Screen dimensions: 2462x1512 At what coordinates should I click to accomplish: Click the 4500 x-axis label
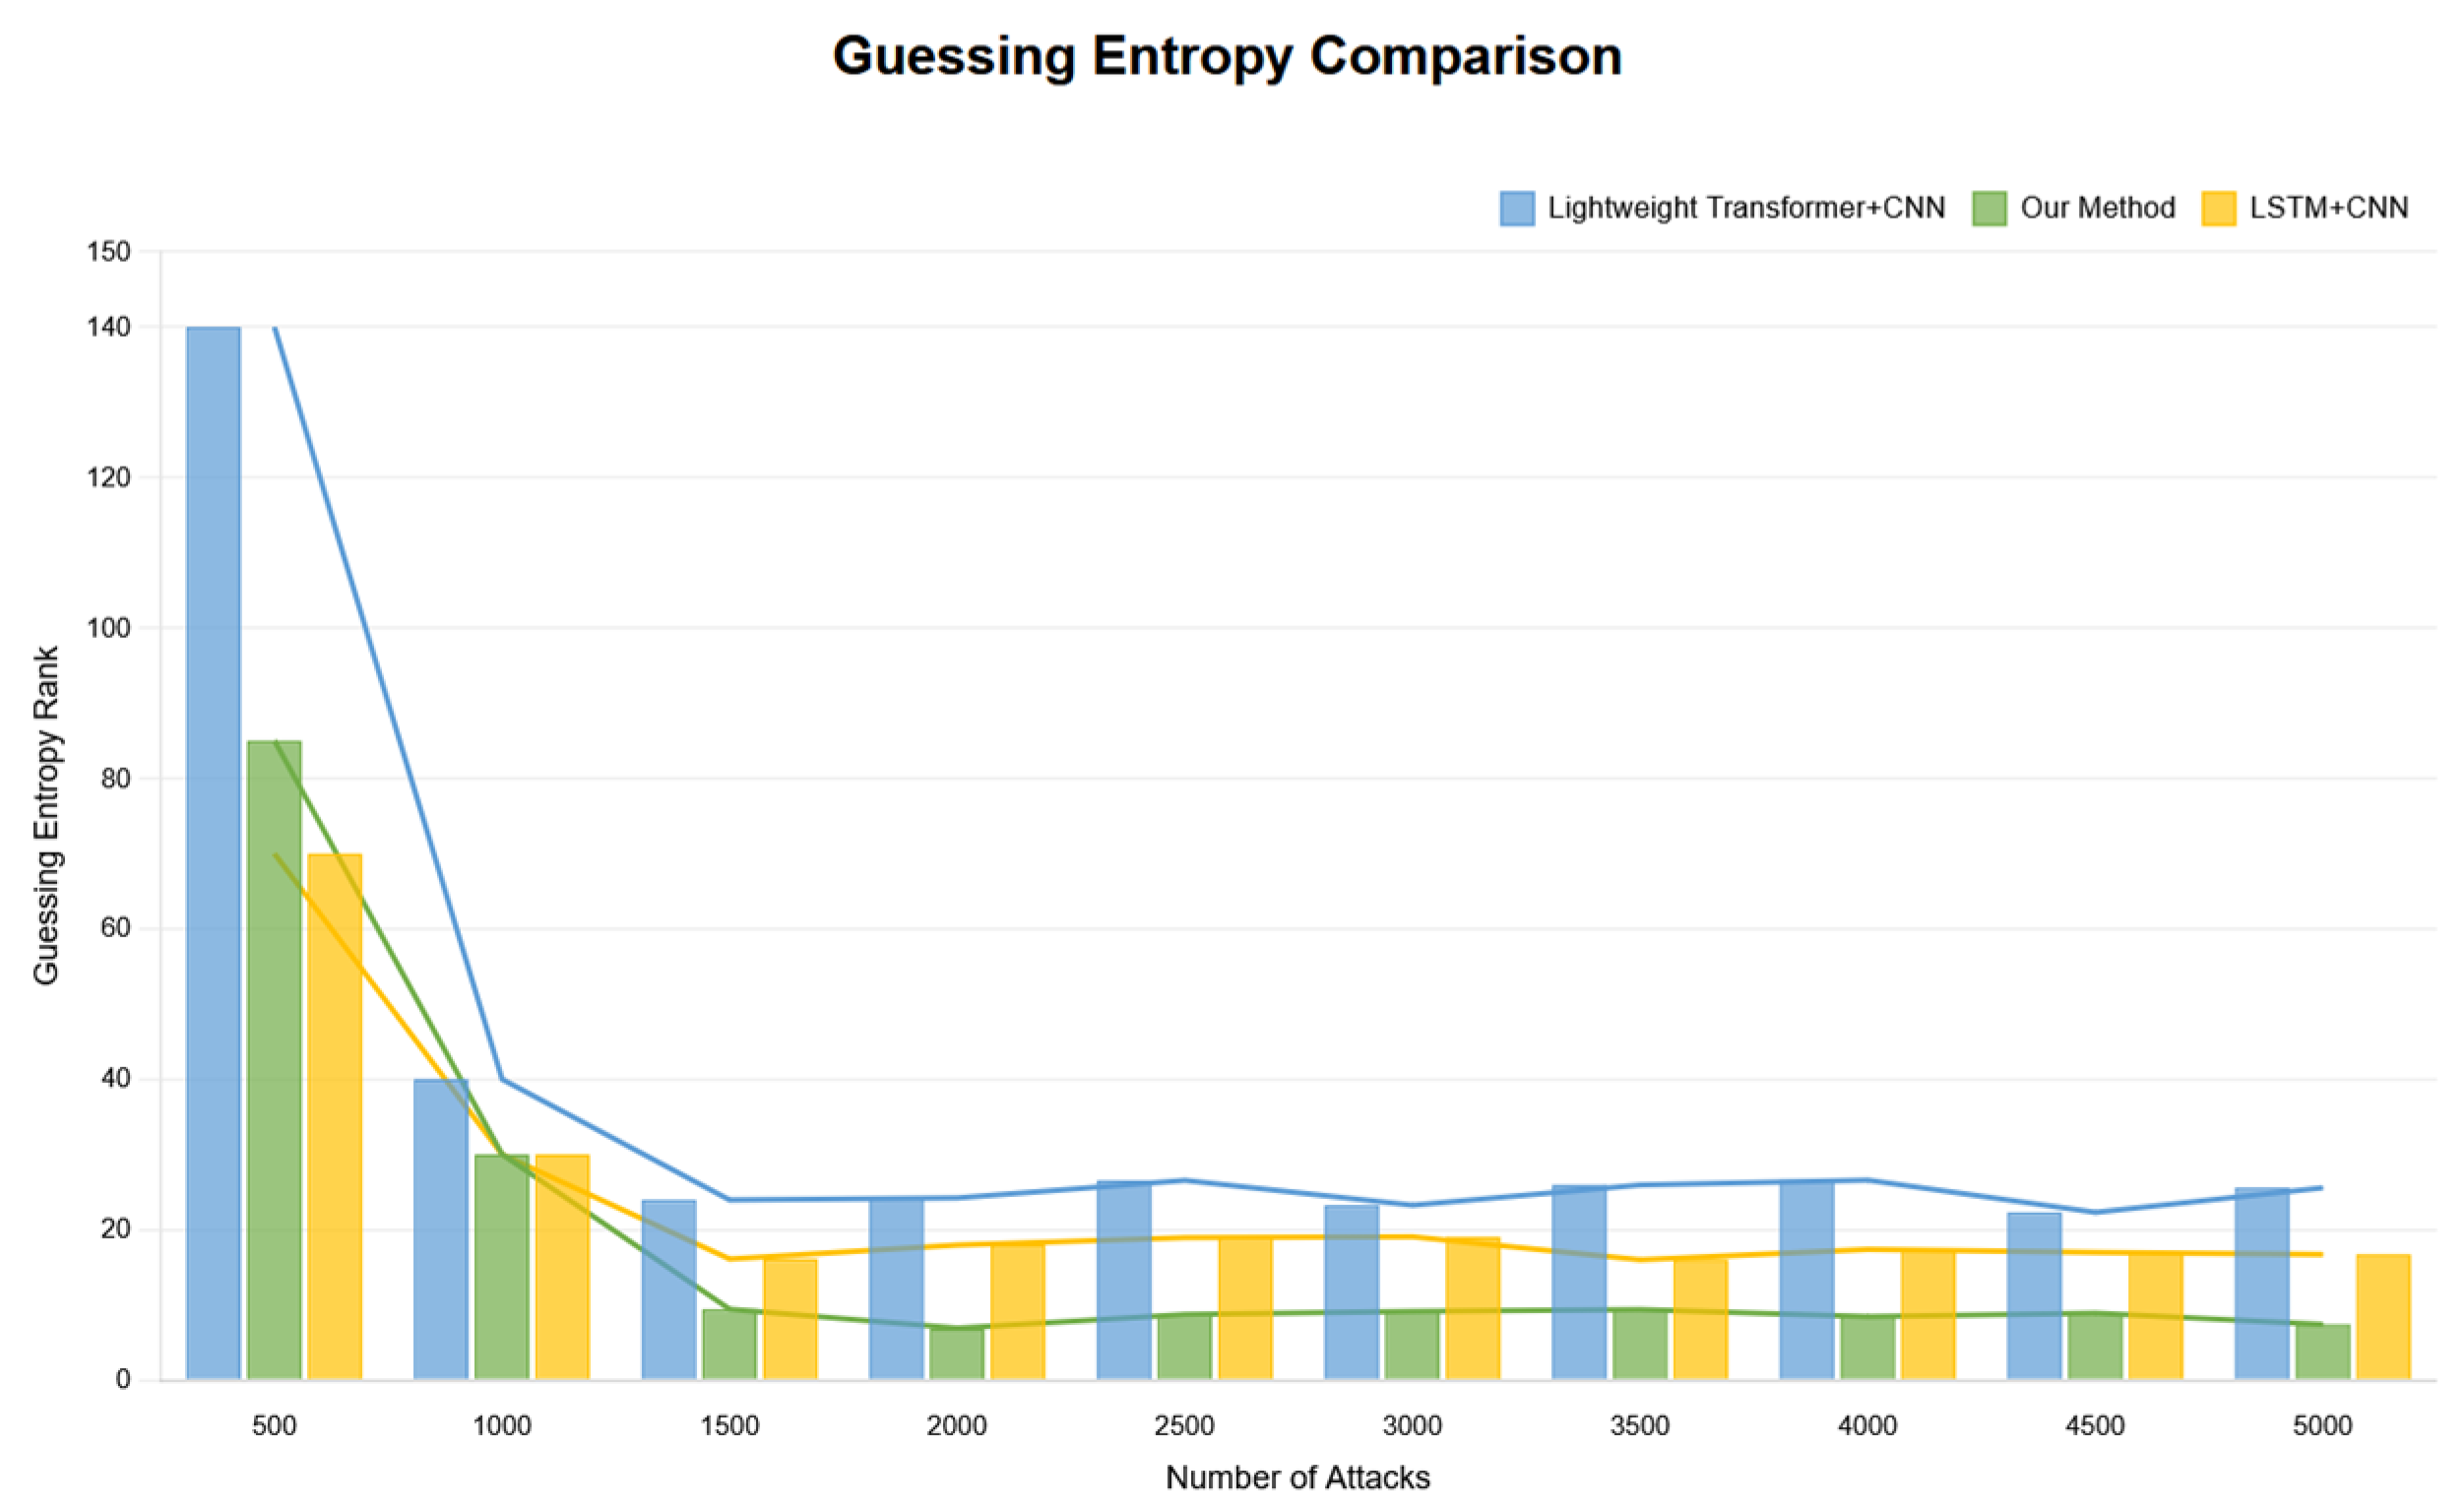[2095, 1425]
